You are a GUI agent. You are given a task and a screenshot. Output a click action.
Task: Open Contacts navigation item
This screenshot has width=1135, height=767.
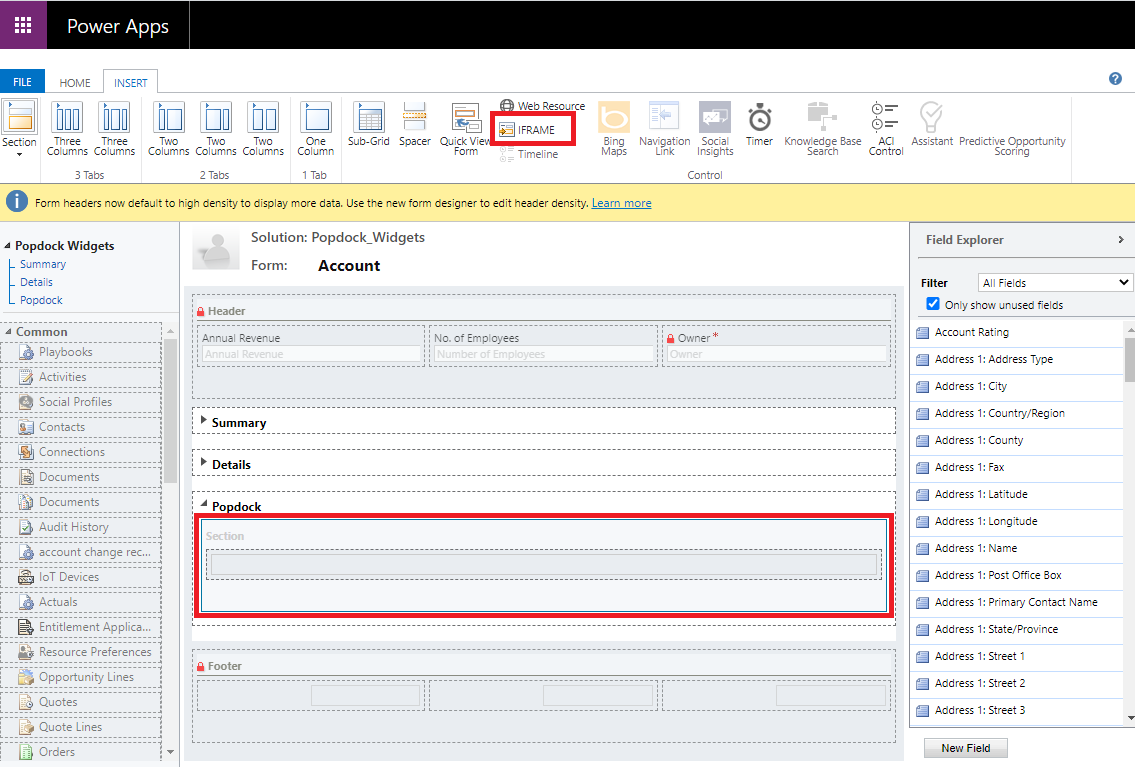(81, 427)
